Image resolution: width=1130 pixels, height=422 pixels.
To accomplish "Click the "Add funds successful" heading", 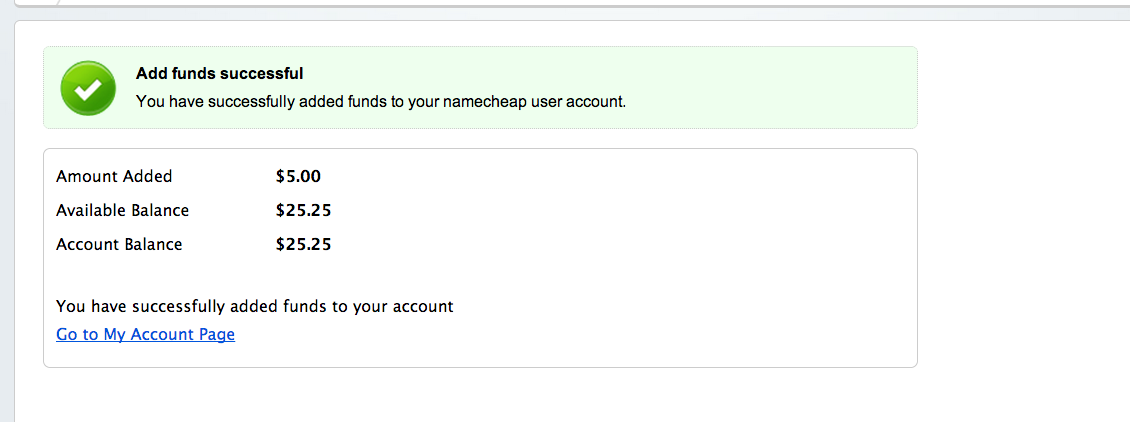I will tap(219, 73).
